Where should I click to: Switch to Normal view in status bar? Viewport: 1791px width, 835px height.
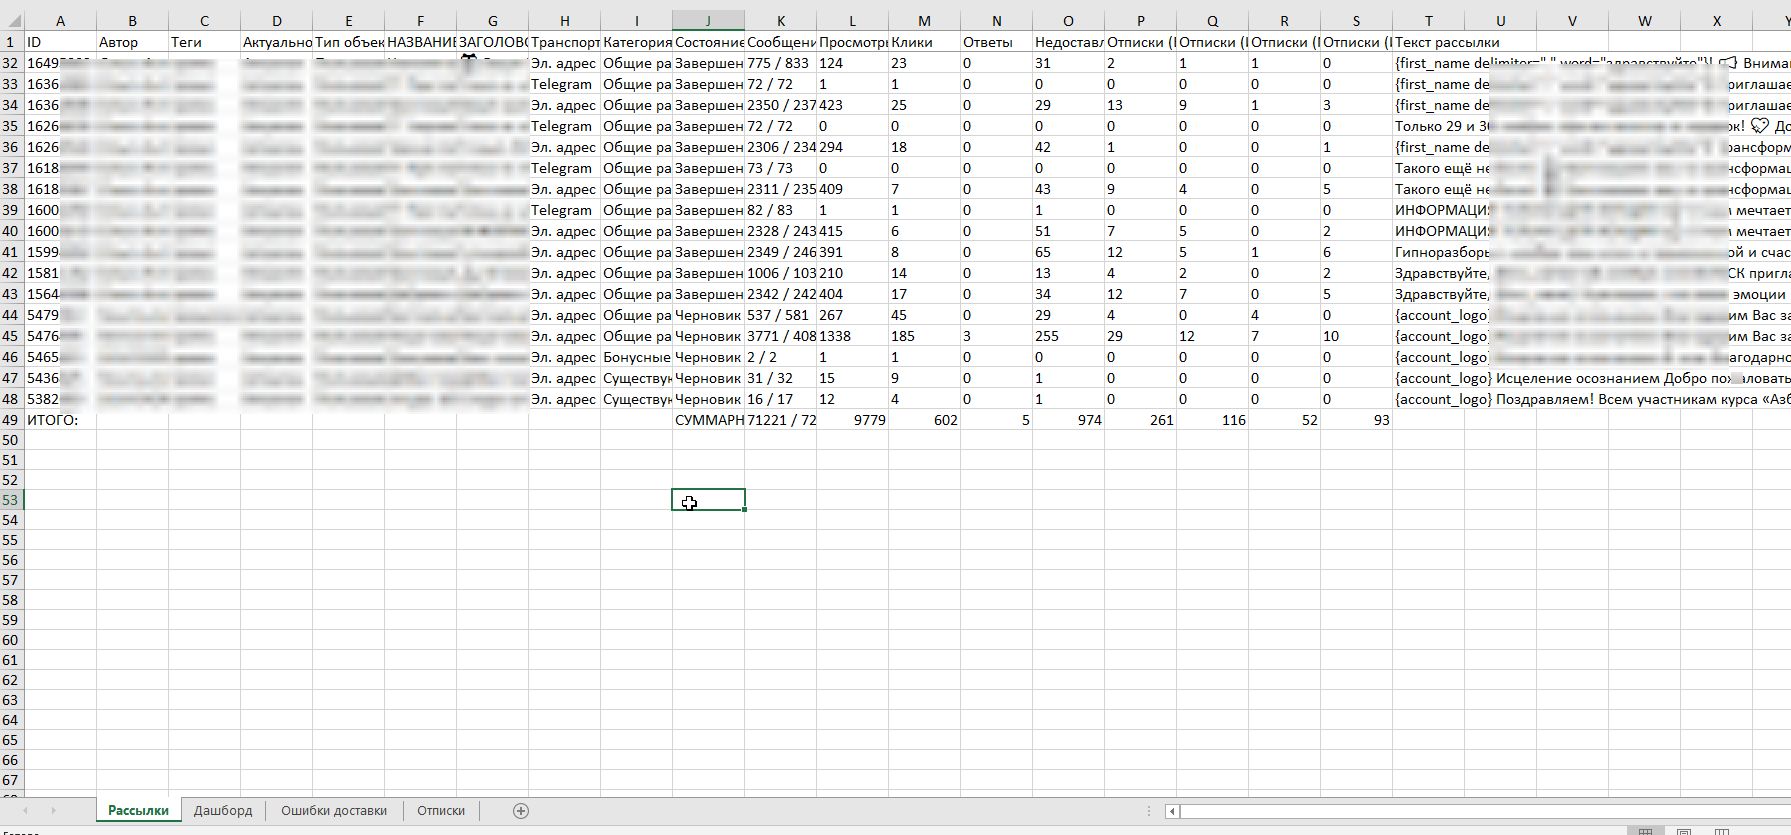(1645, 831)
